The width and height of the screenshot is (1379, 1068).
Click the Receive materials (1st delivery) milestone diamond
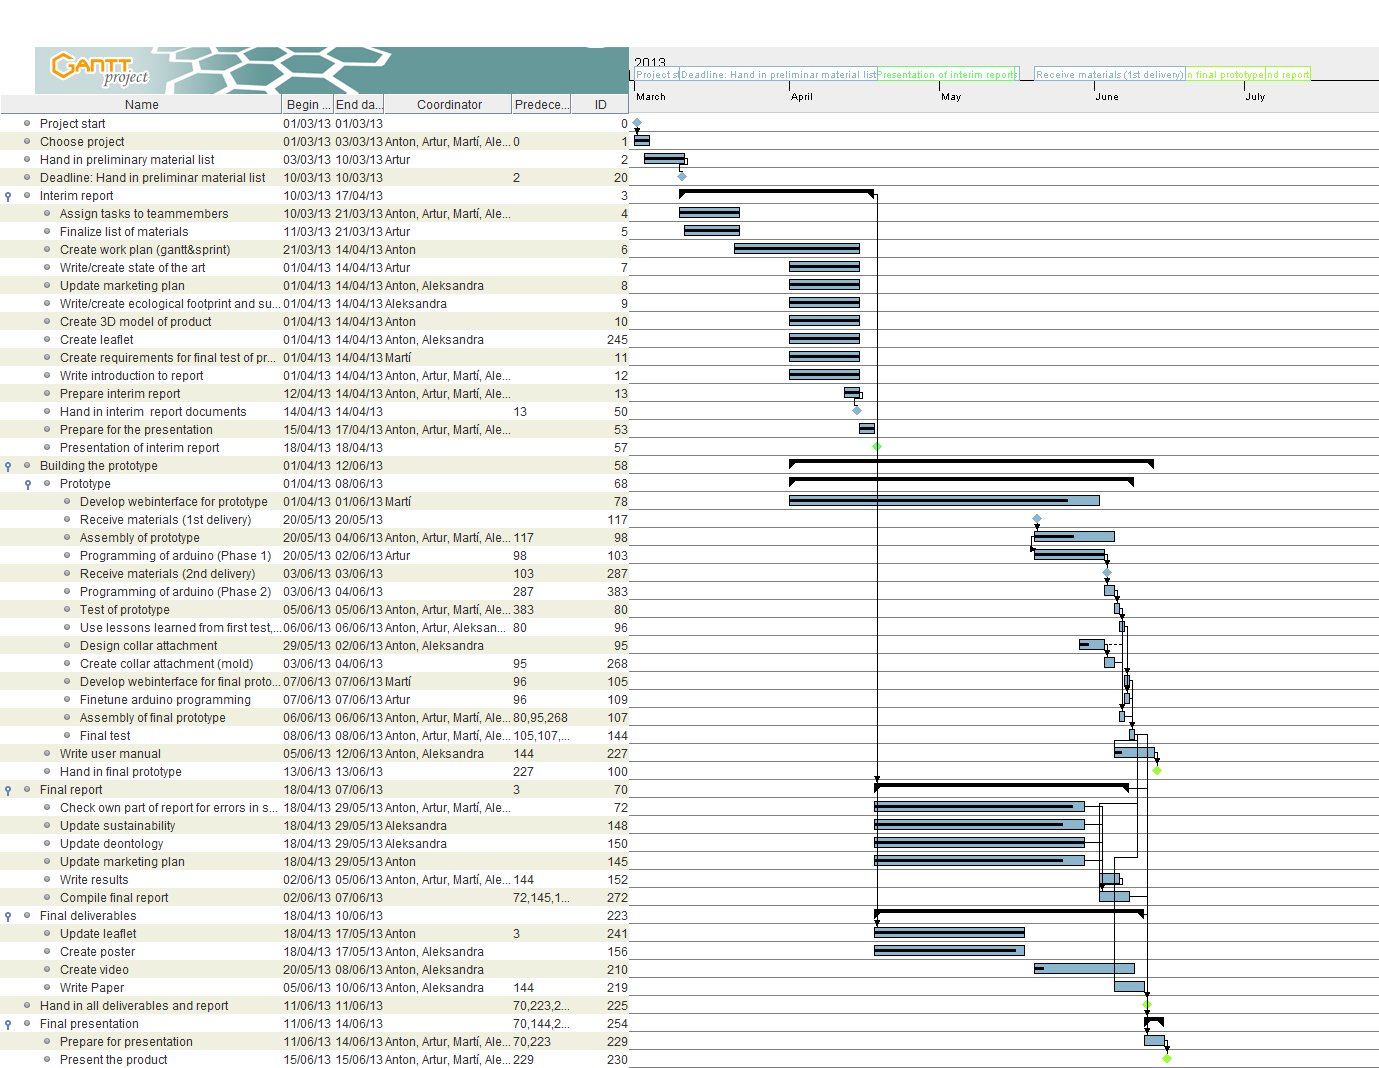tap(1037, 519)
